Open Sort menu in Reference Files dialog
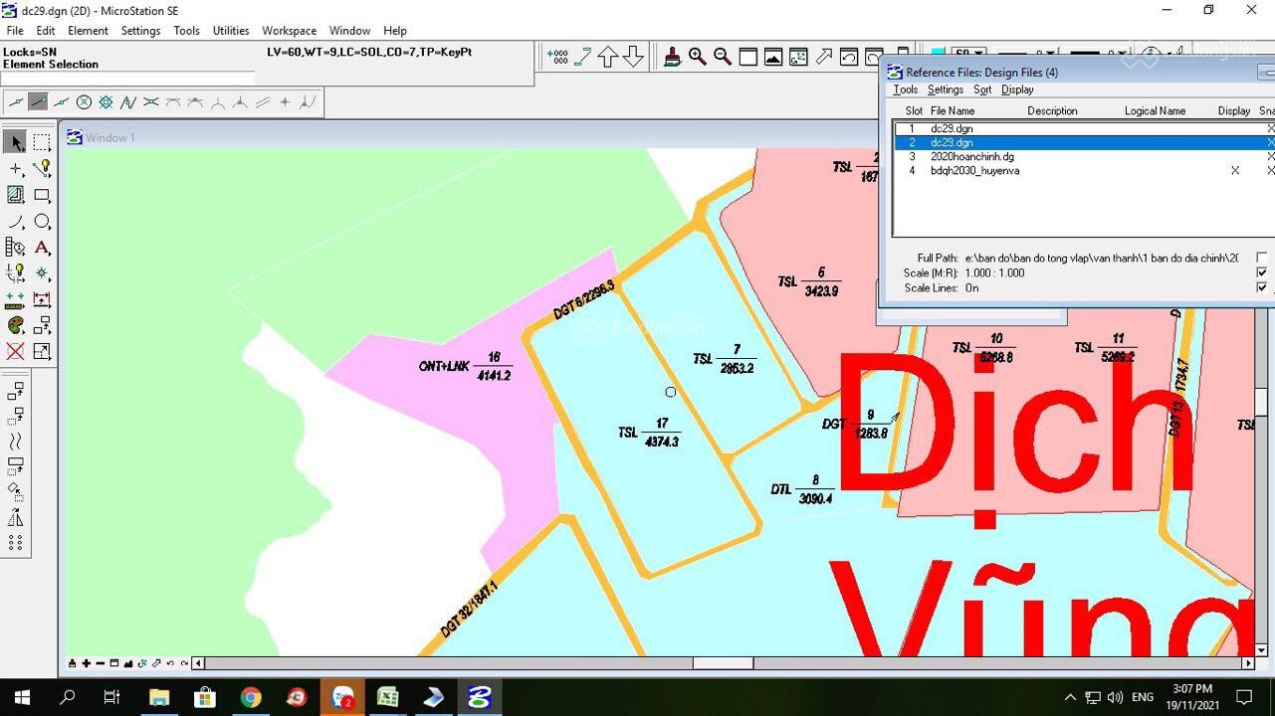Image resolution: width=1275 pixels, height=716 pixels. point(983,90)
